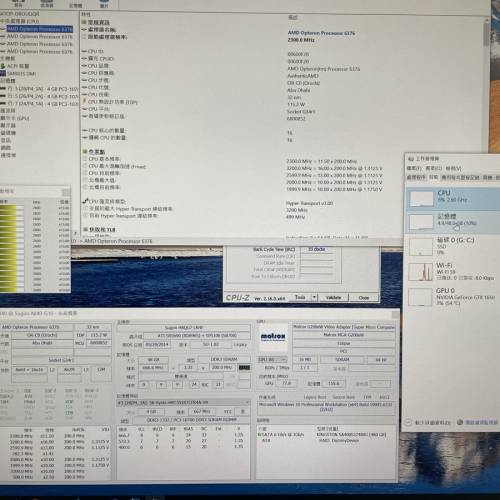
Task: Select the ACPI entry in HWiNFO tree
Action: coord(18,66)
